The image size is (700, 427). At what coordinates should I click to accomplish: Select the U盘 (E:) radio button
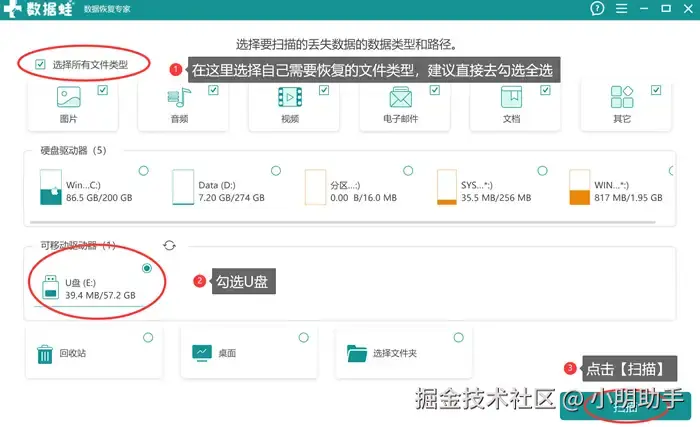[147, 268]
